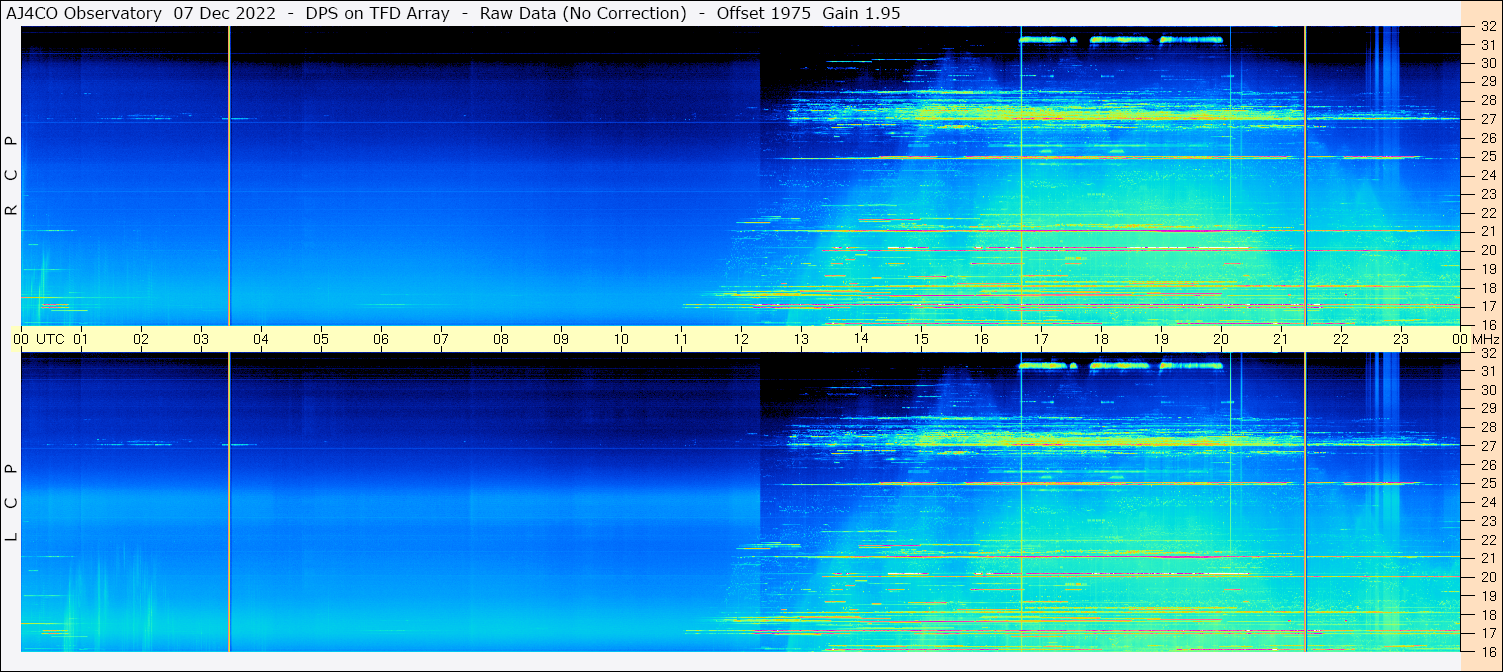Viewport: 1503px width, 672px height.
Task: Click hour '12' on the time axis
Action: click(x=741, y=339)
